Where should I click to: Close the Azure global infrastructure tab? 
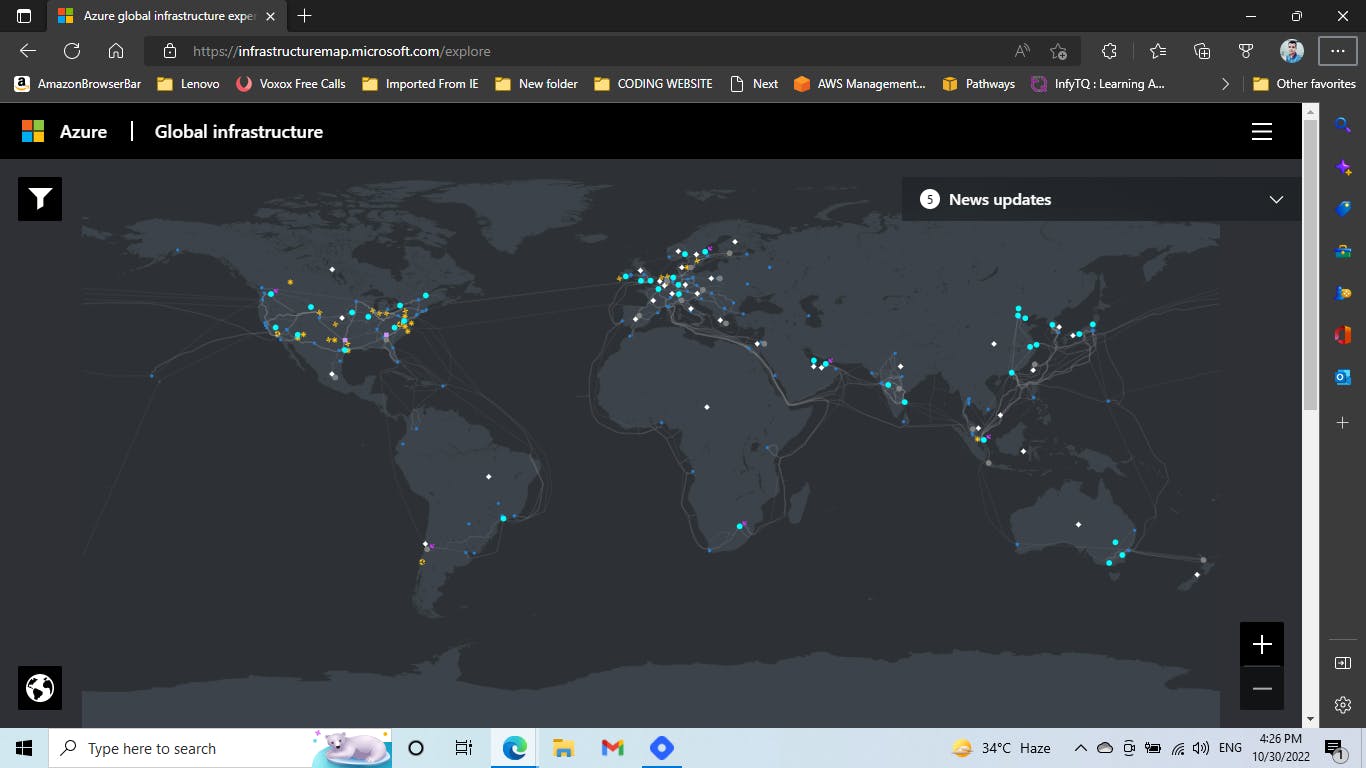(x=270, y=16)
